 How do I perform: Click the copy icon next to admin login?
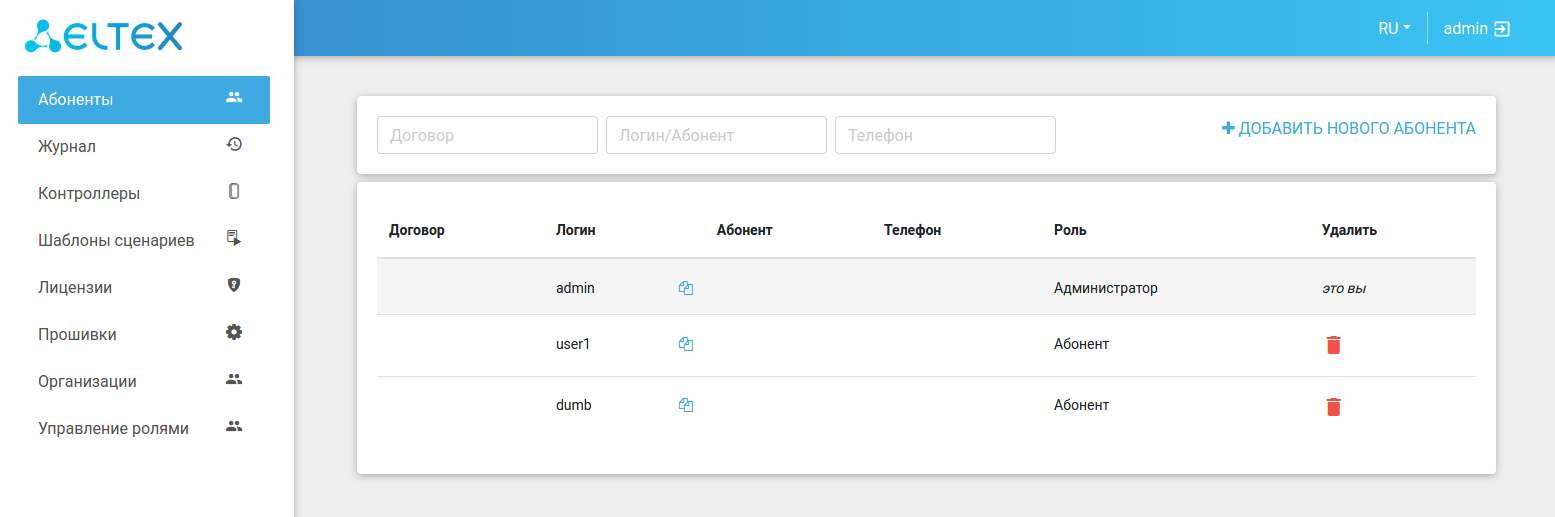[x=686, y=288]
